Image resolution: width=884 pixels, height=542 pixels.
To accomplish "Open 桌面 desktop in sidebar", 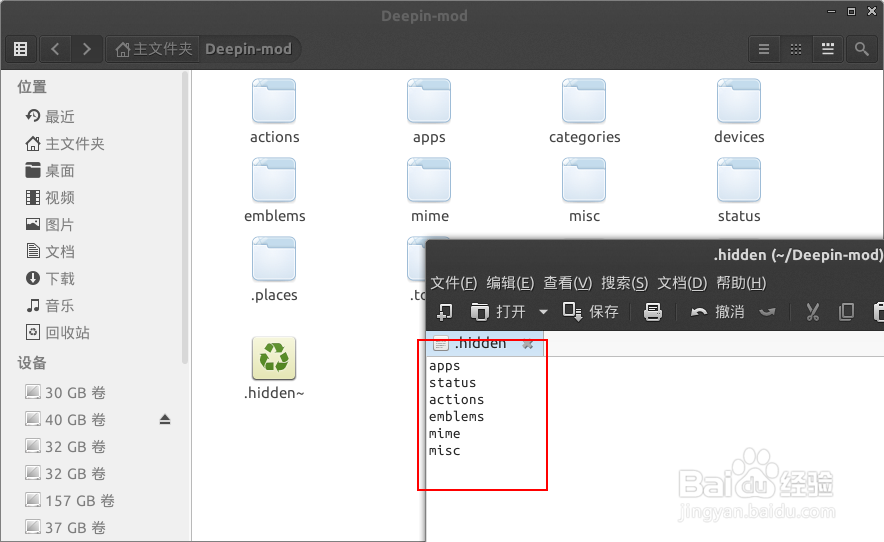I will click(50, 171).
